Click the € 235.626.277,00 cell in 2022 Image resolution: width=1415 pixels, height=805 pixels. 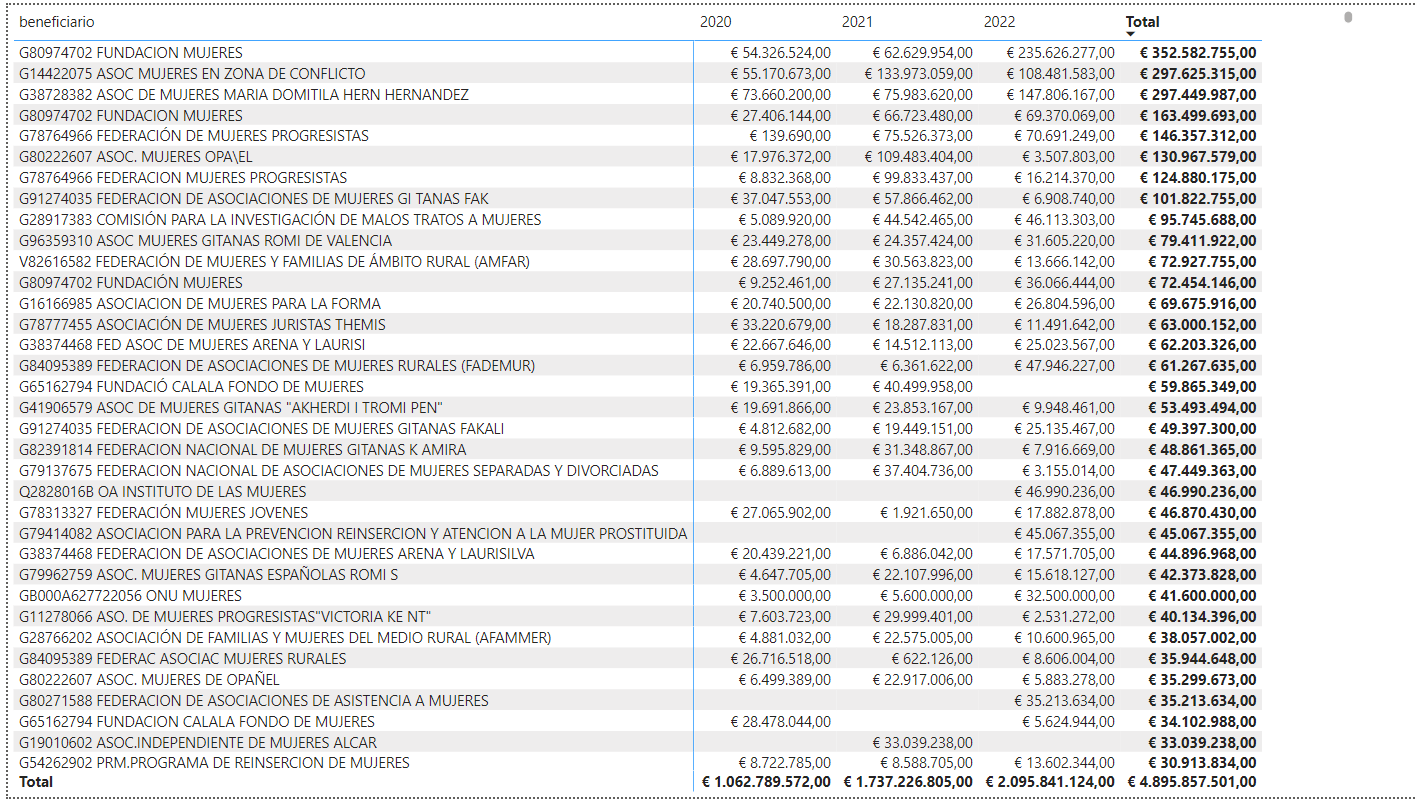[1061, 52]
